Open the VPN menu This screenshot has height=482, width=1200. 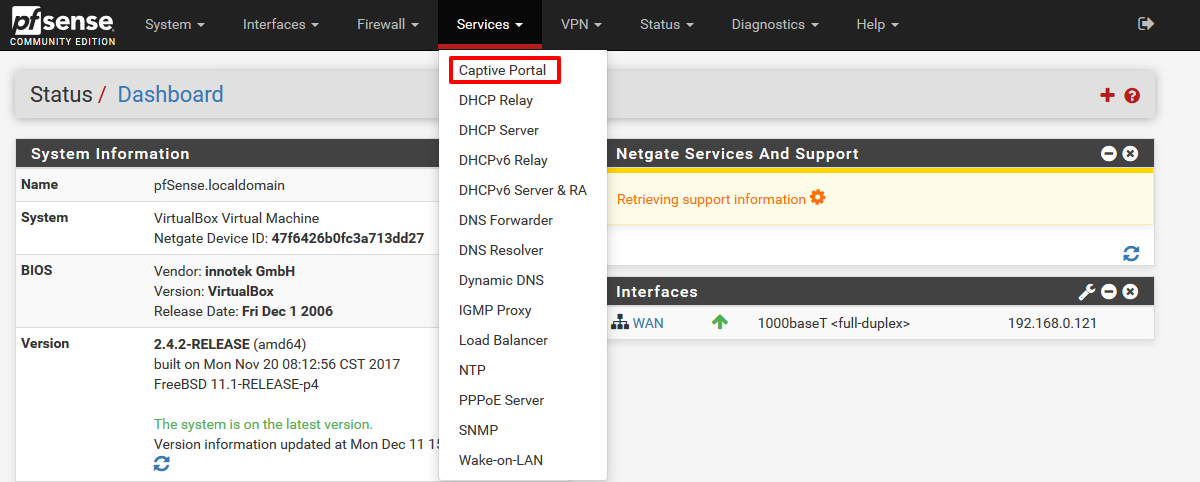581,24
